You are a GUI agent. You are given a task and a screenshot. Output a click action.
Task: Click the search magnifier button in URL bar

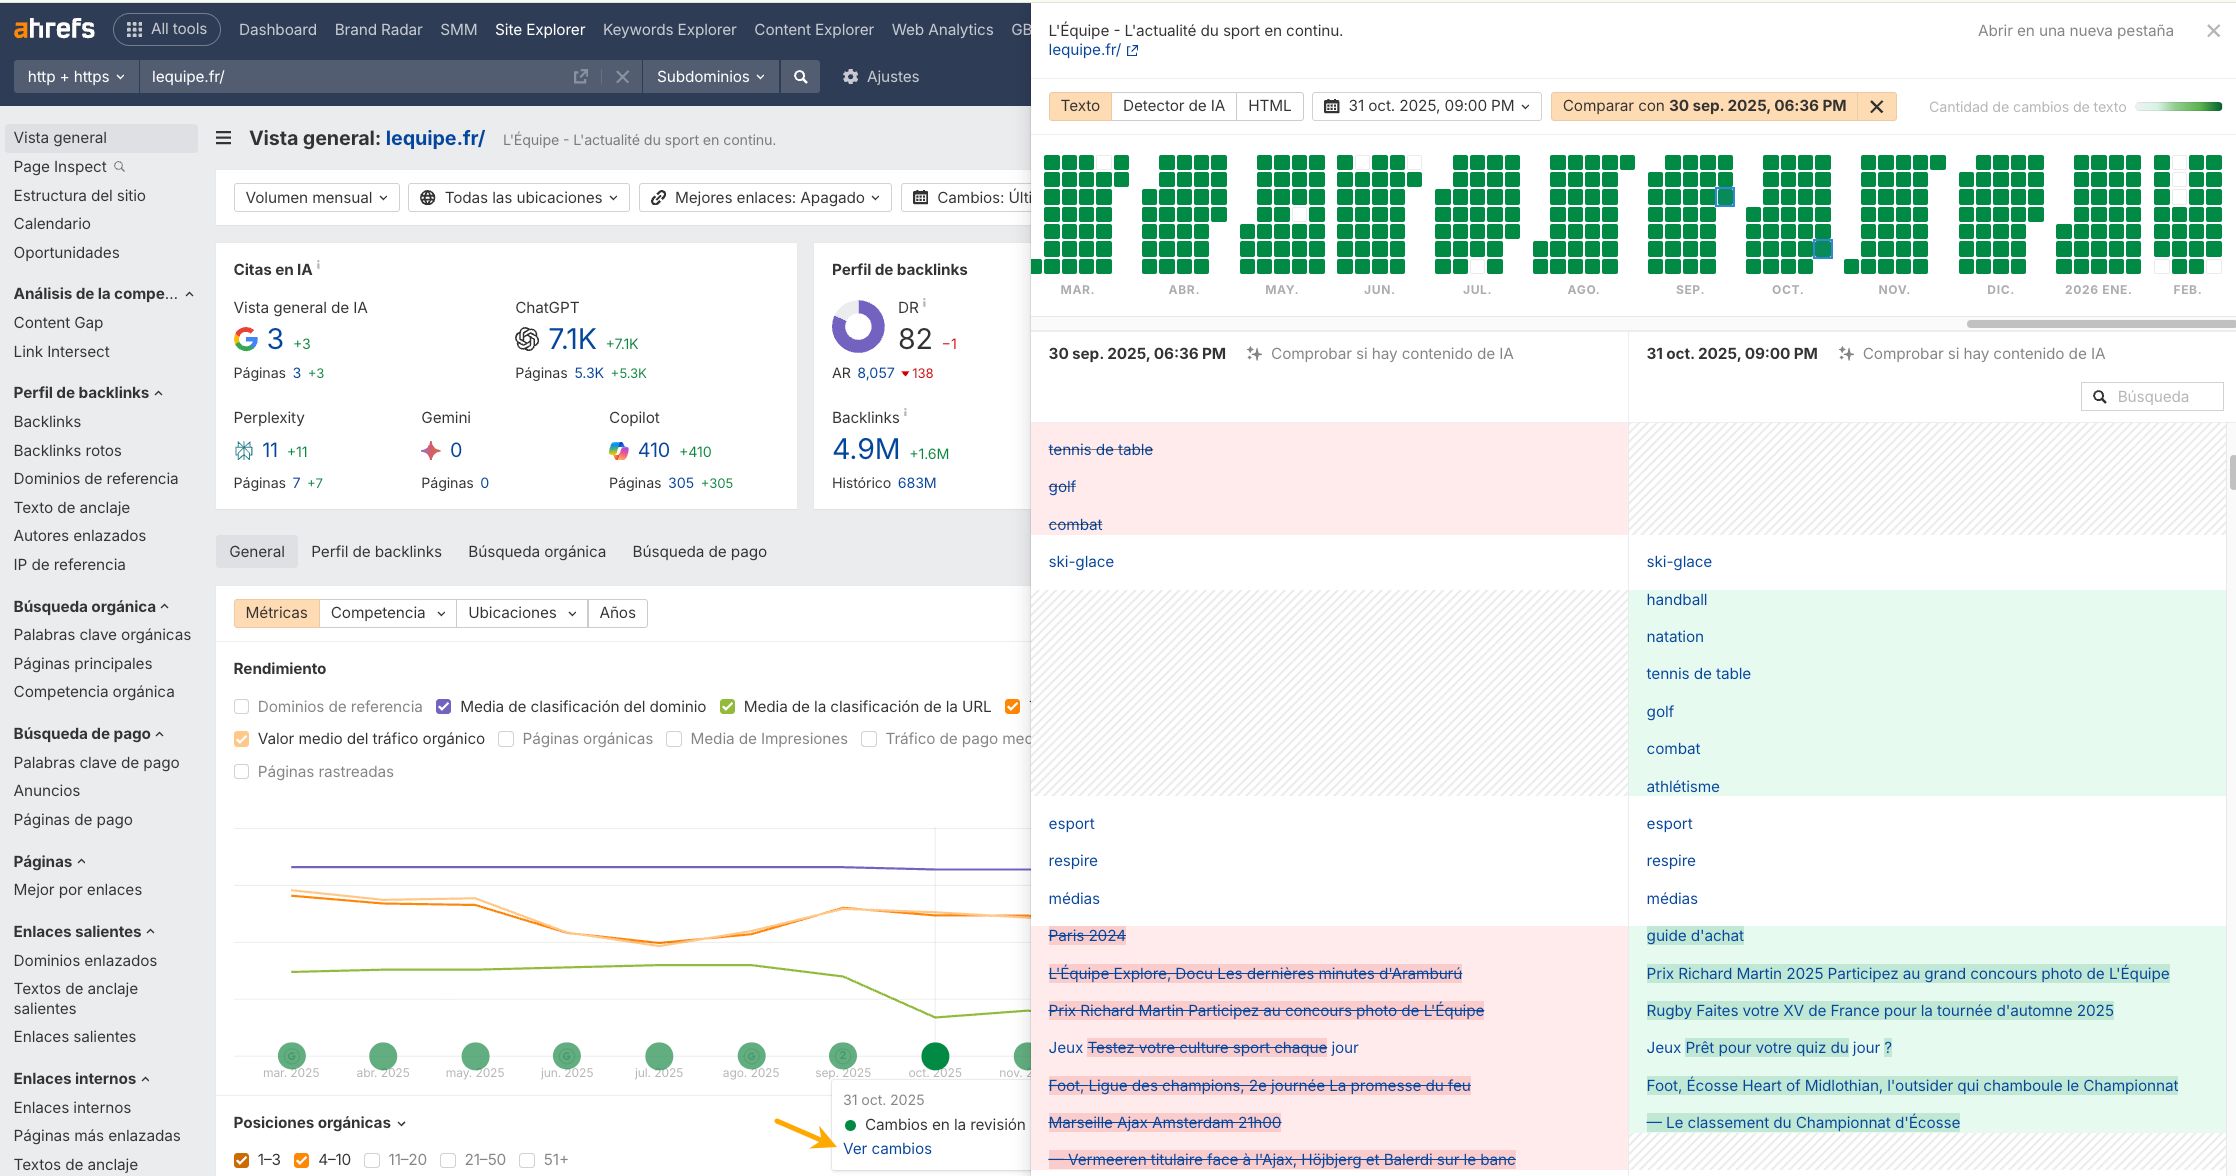pos(800,76)
